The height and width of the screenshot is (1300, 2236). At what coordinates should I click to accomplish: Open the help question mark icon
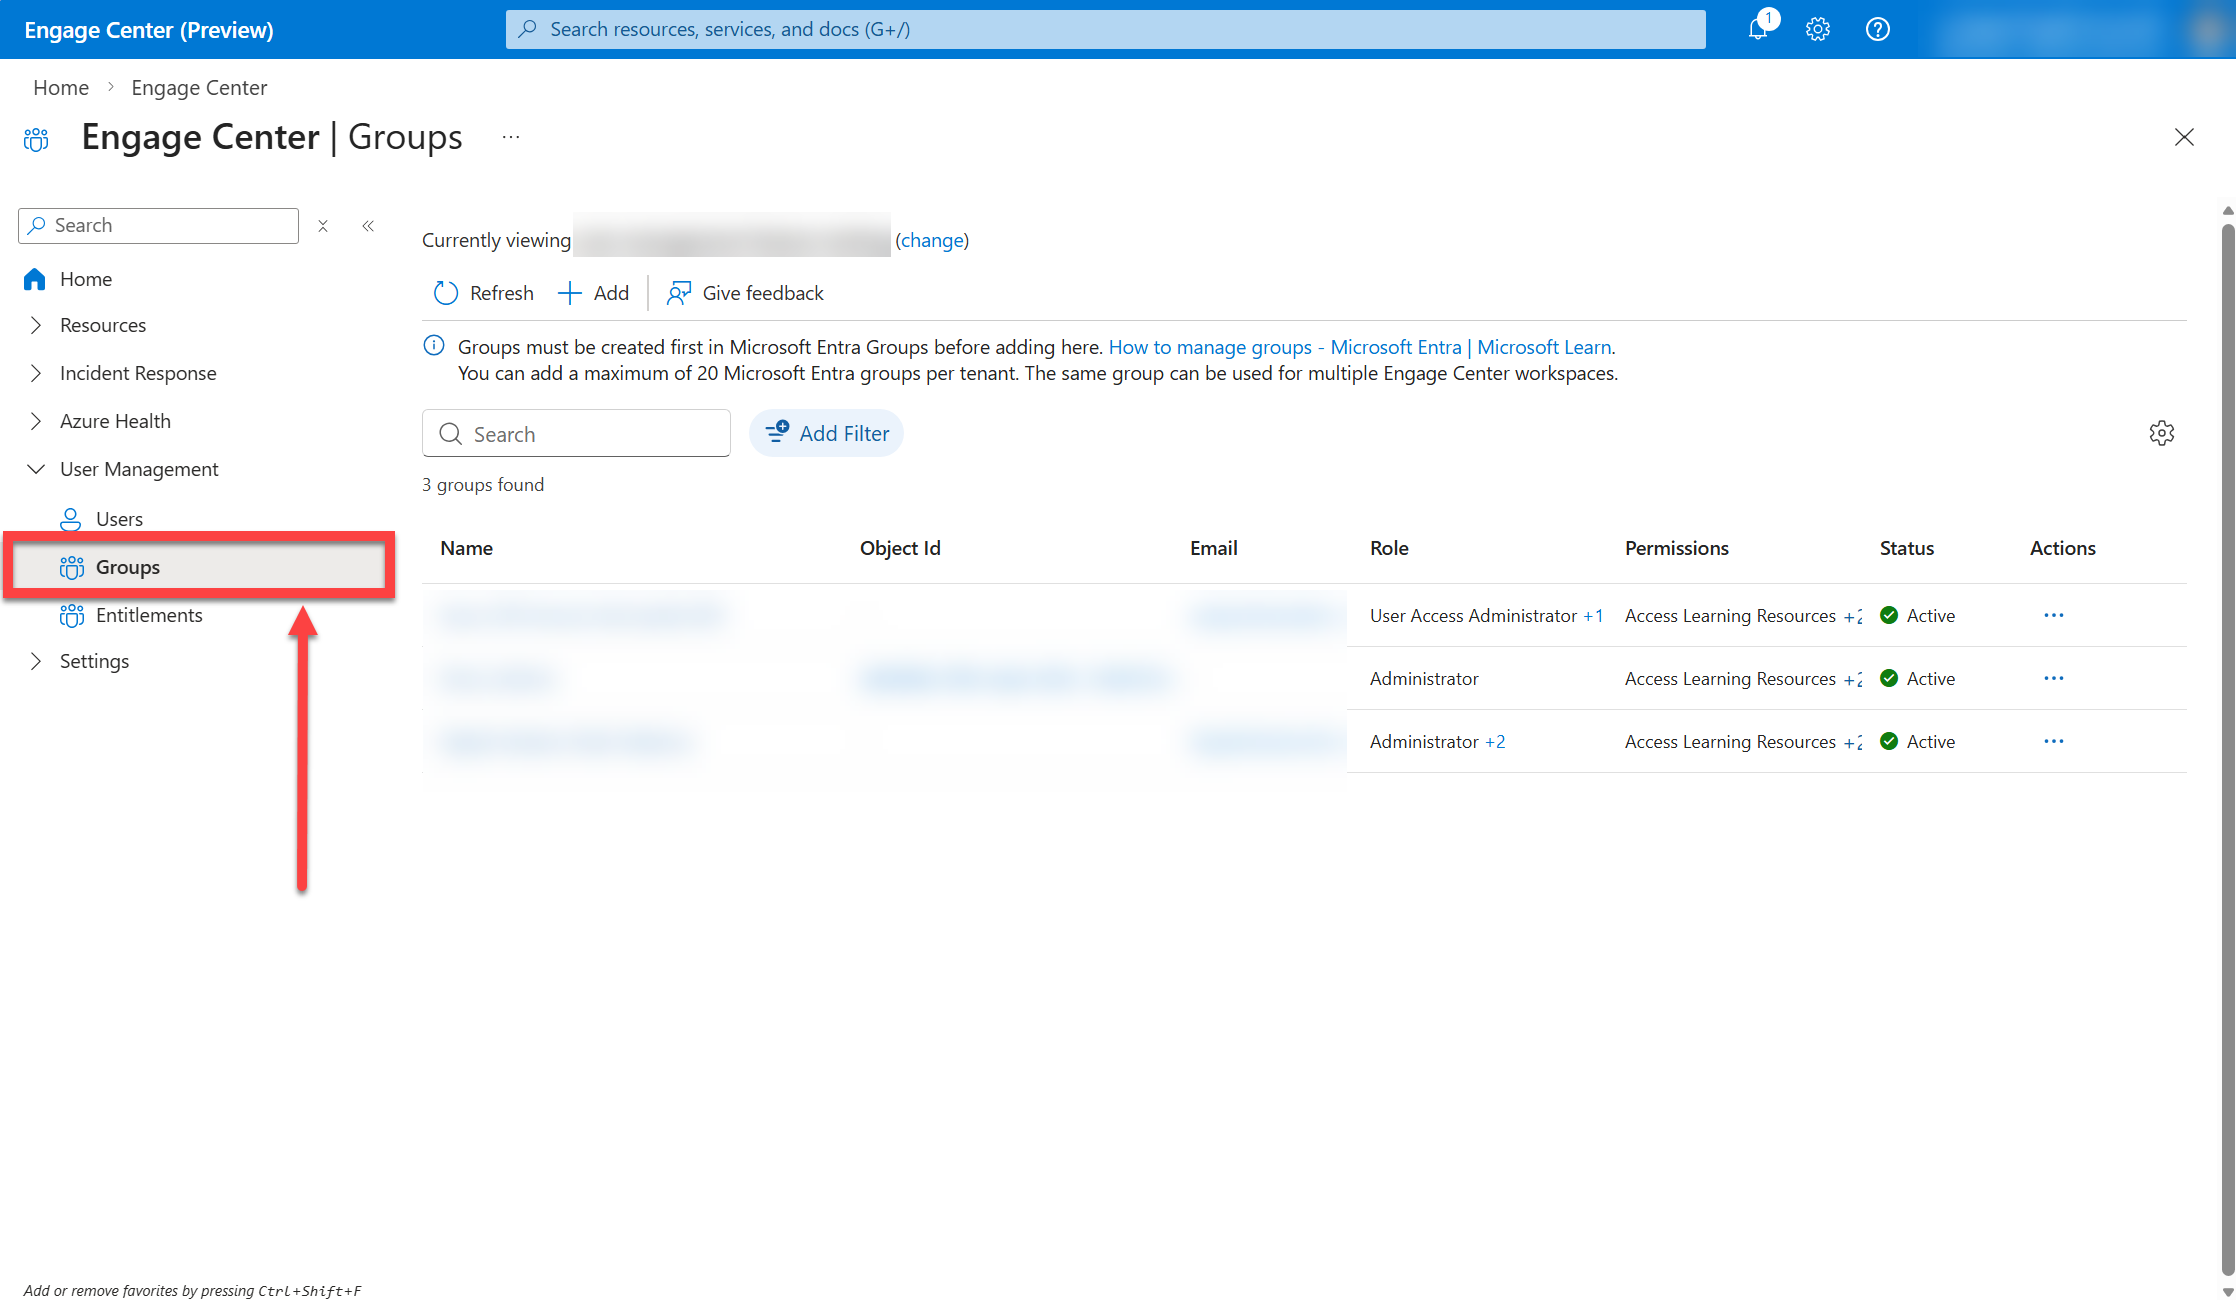(1878, 29)
